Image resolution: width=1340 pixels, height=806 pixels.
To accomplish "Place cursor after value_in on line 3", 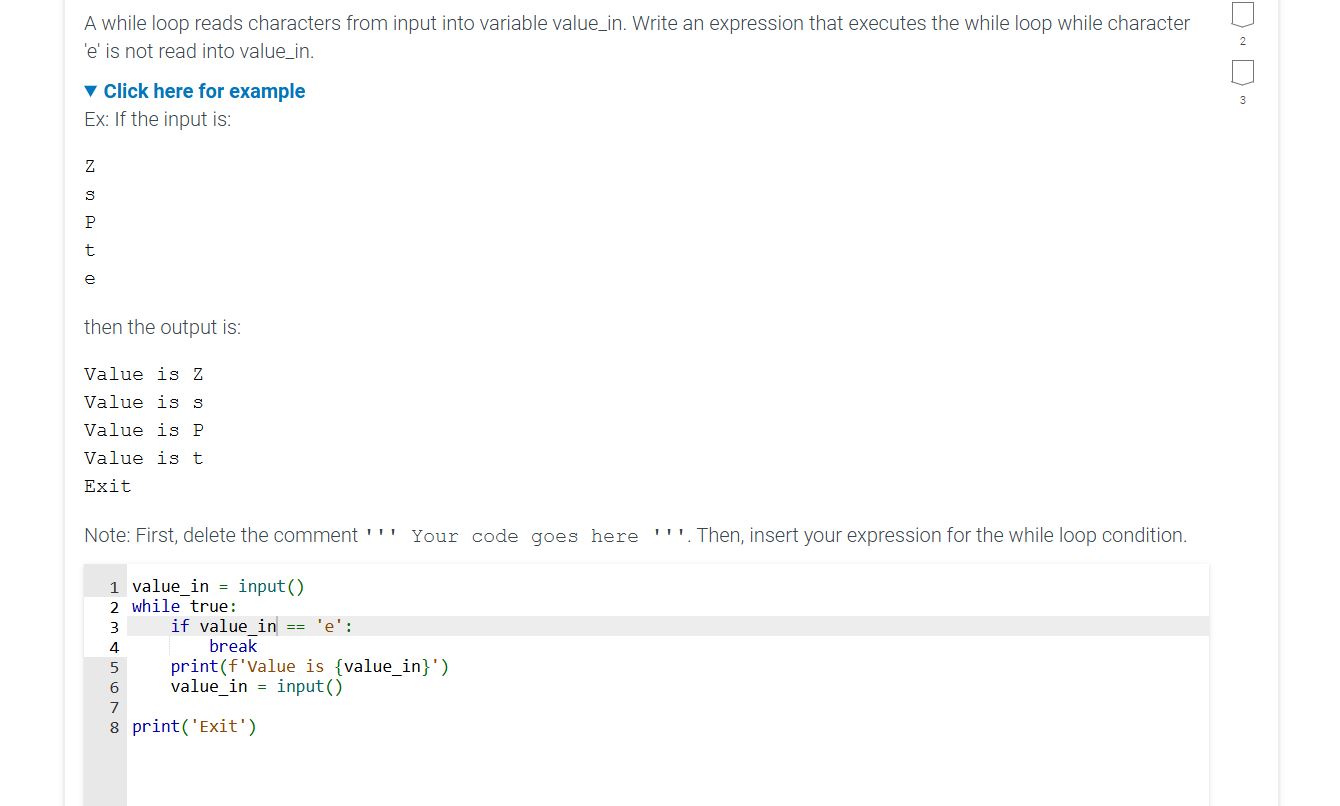I will click(x=277, y=626).
